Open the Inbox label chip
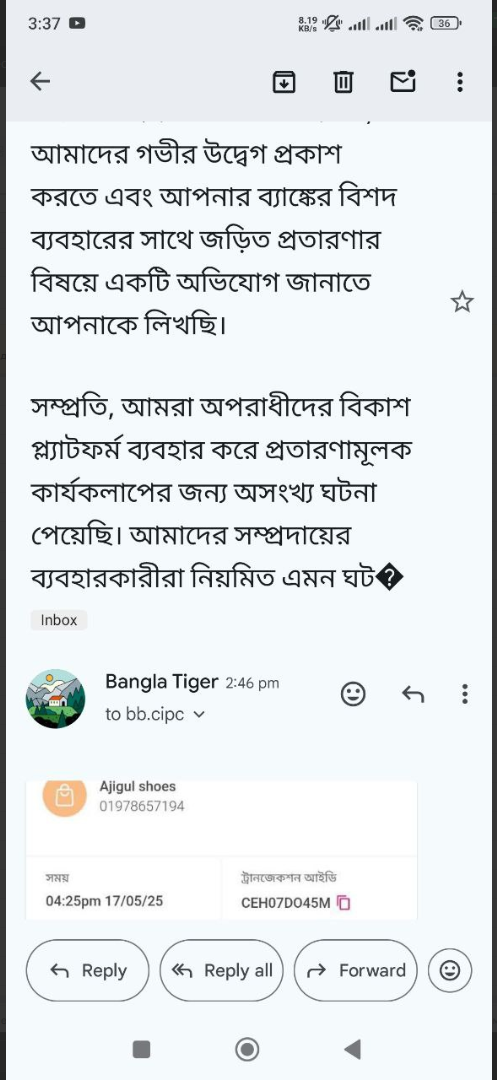This screenshot has height=1080, width=497. (59, 620)
